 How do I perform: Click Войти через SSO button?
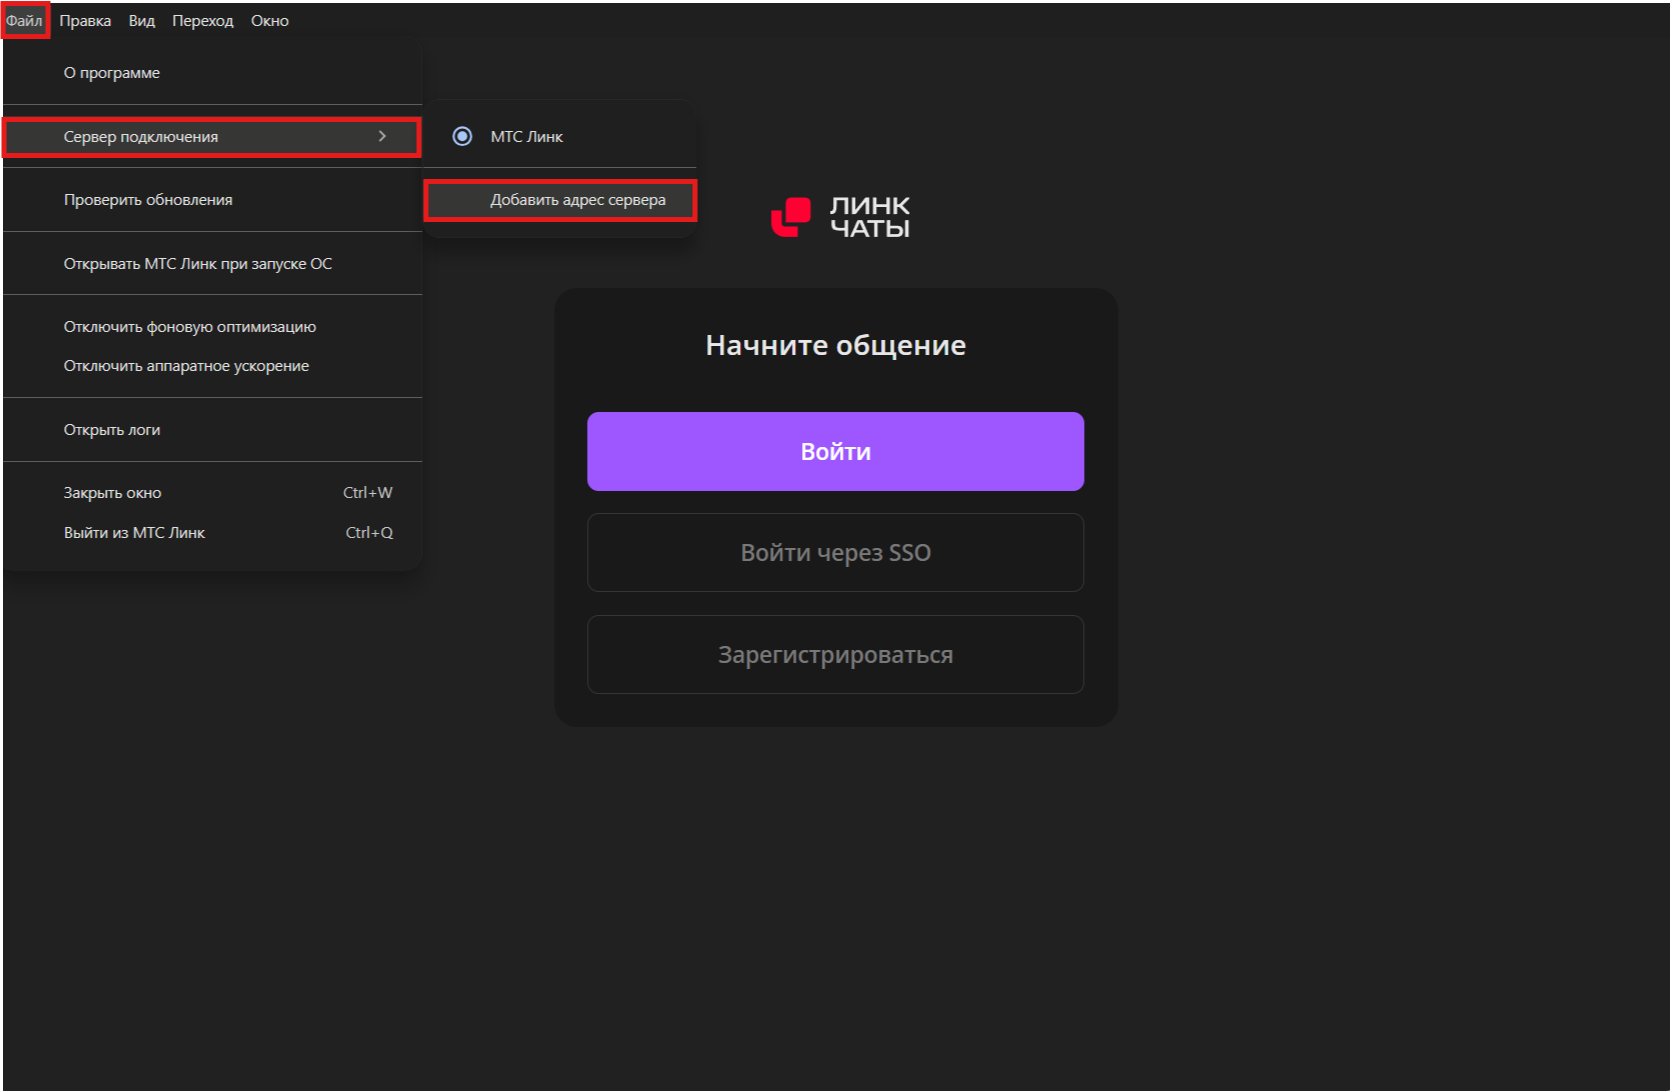835,552
